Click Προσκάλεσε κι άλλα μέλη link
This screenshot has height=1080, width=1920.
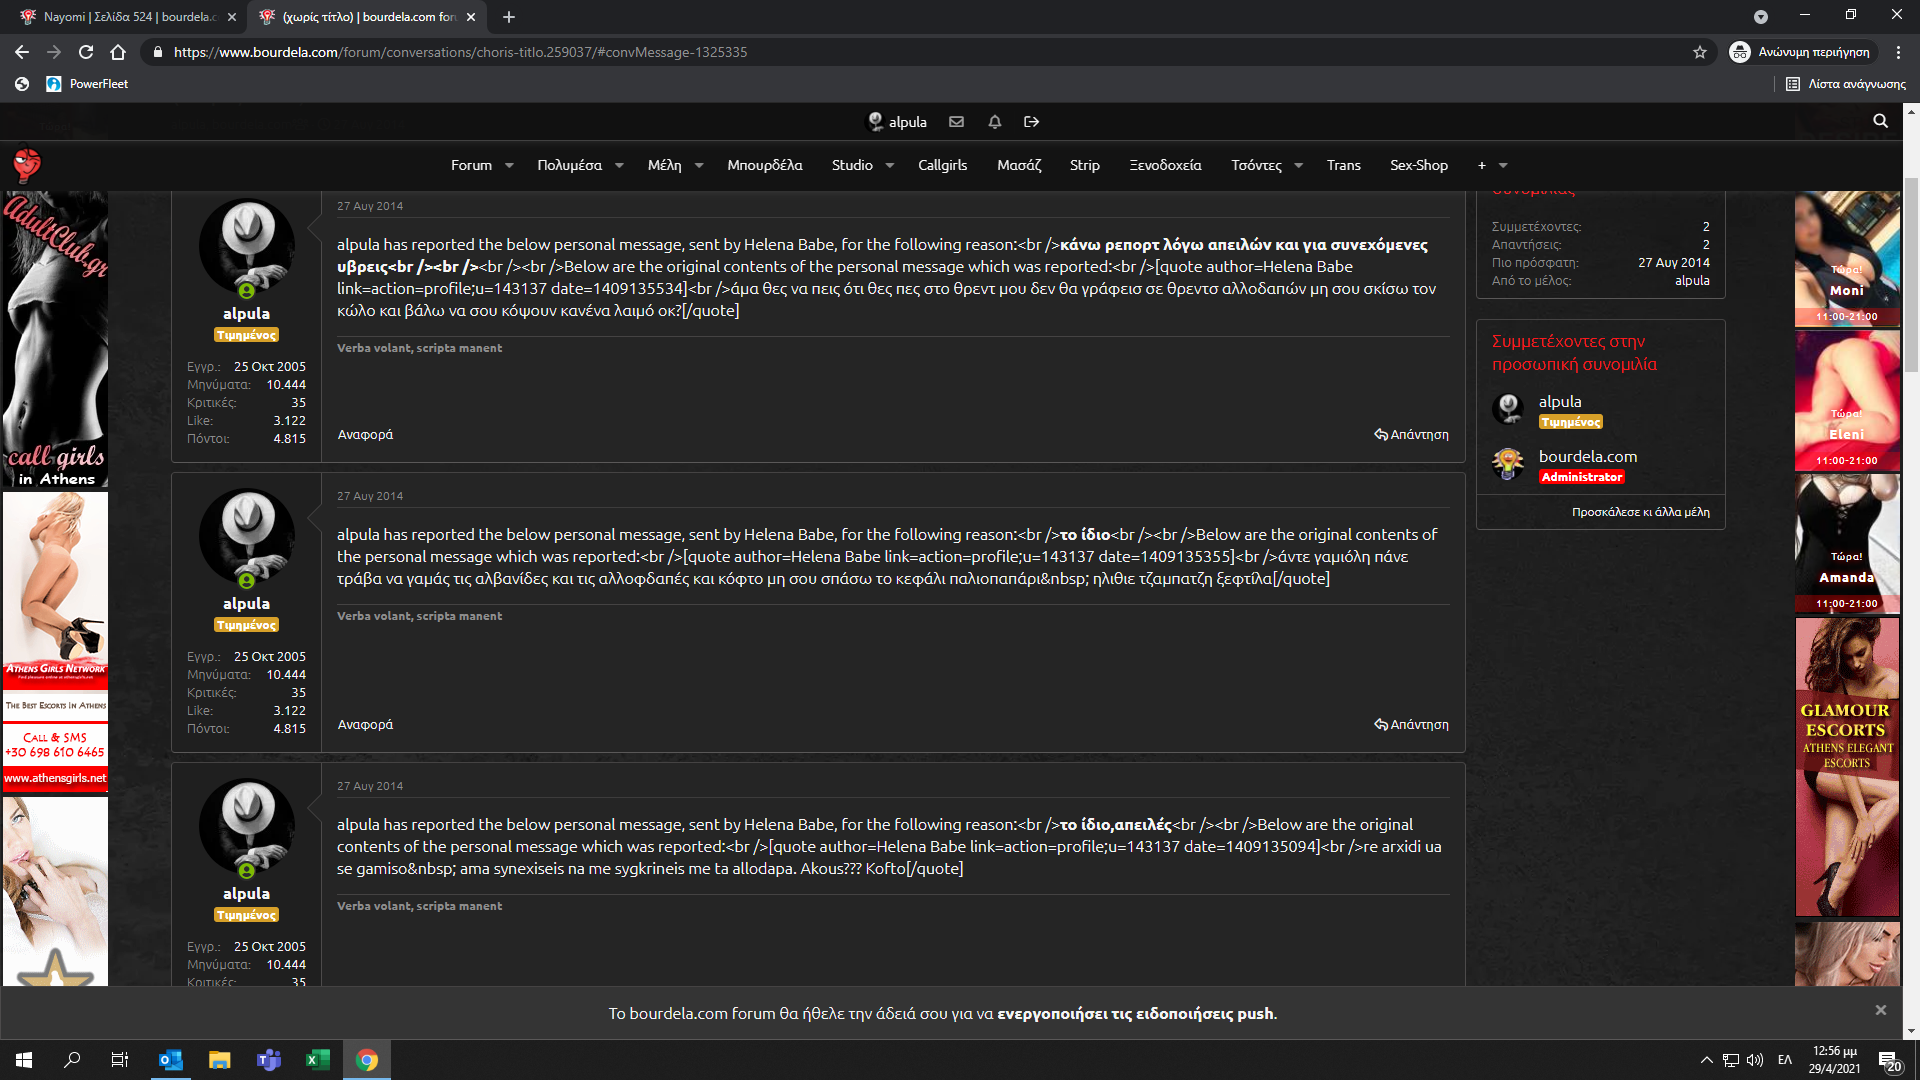point(1640,512)
